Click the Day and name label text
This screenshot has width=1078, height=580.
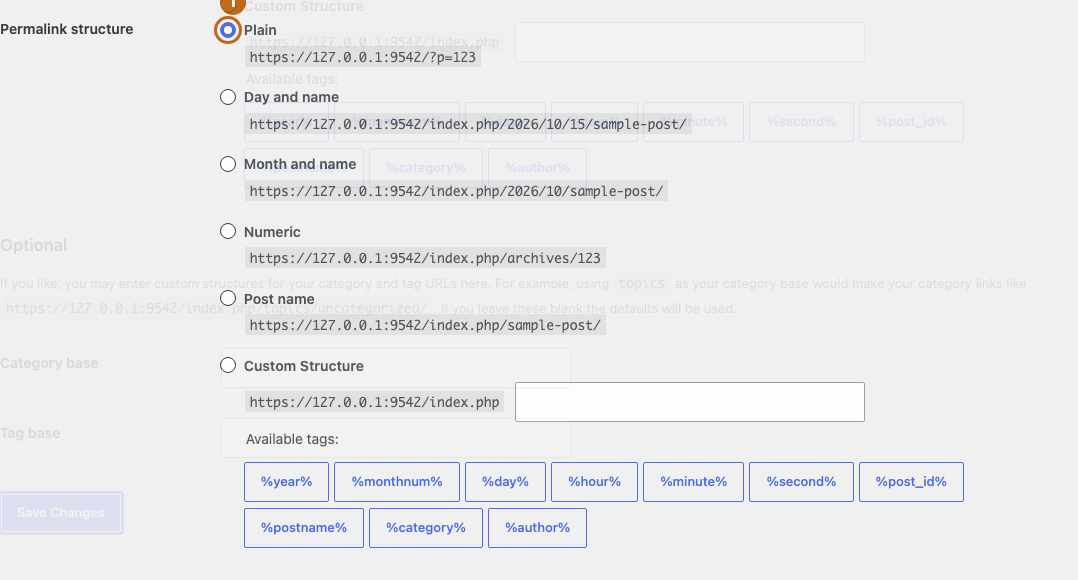(x=292, y=97)
